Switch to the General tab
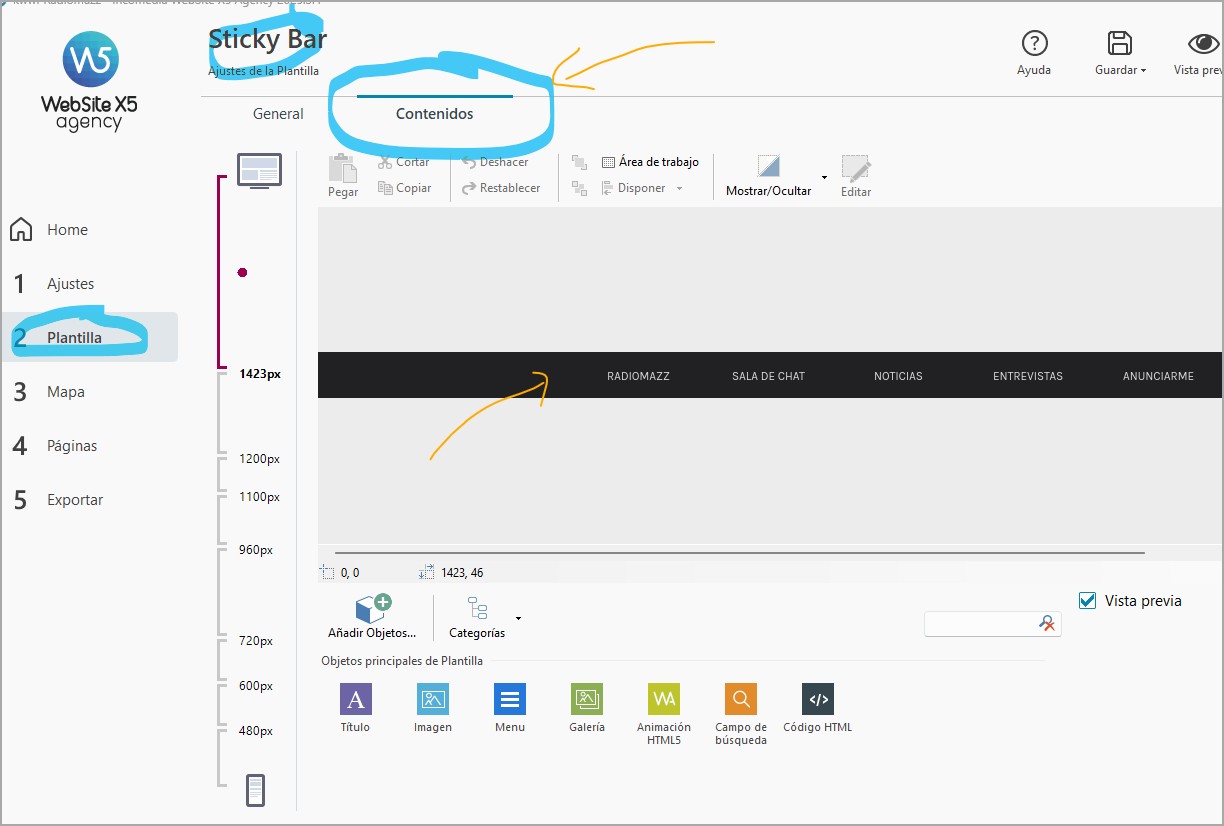 pyautogui.click(x=278, y=114)
